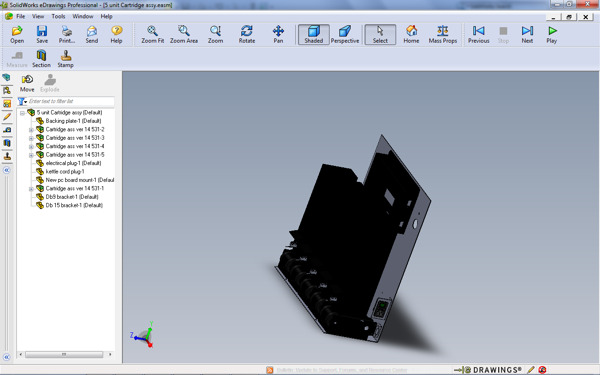Click the Zoom Fit tool
Image resolution: width=600 pixels, height=375 pixels.
pos(153,34)
